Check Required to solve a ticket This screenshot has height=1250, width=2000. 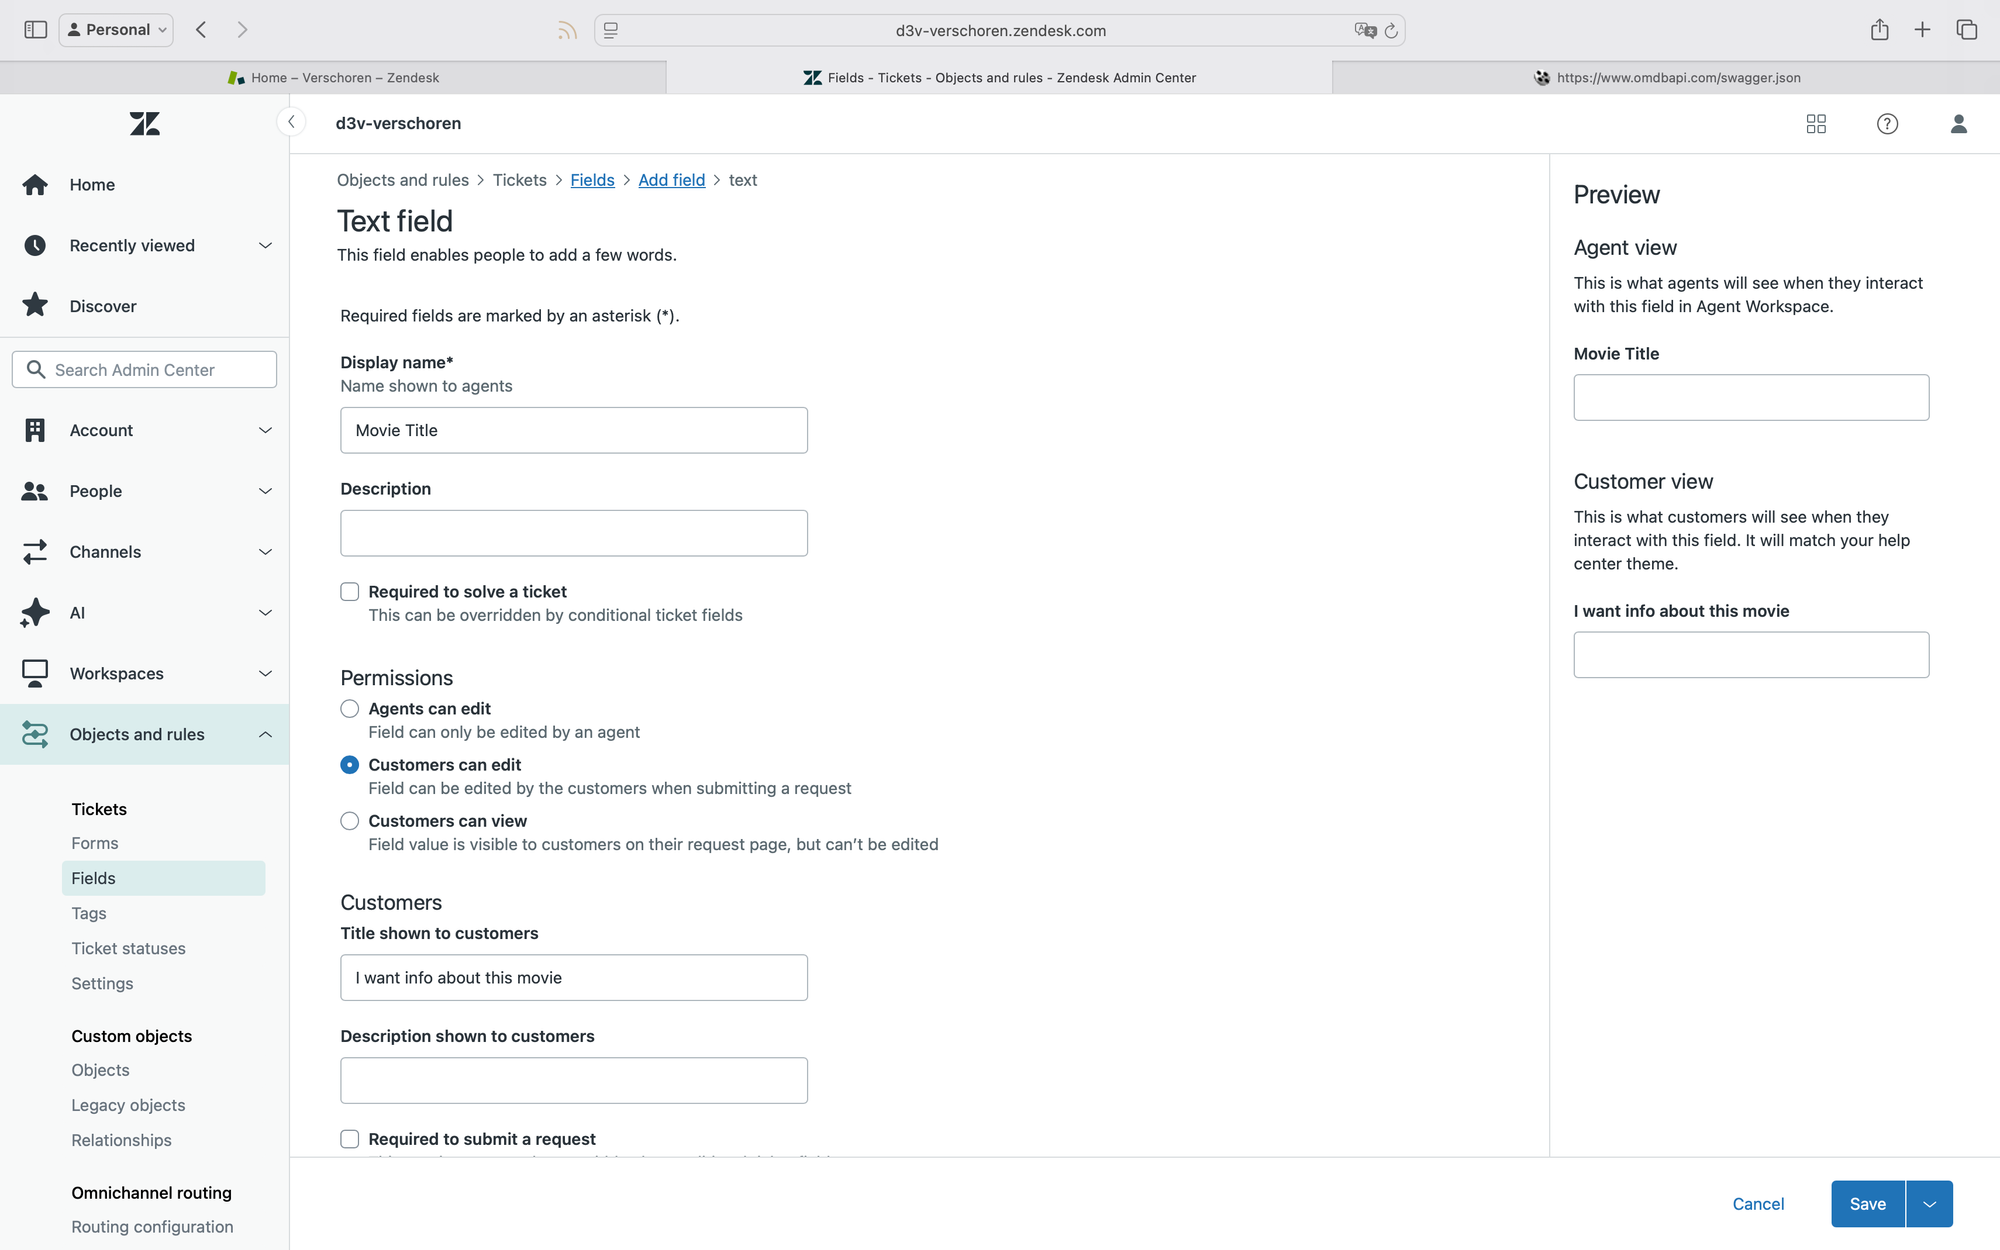349,592
